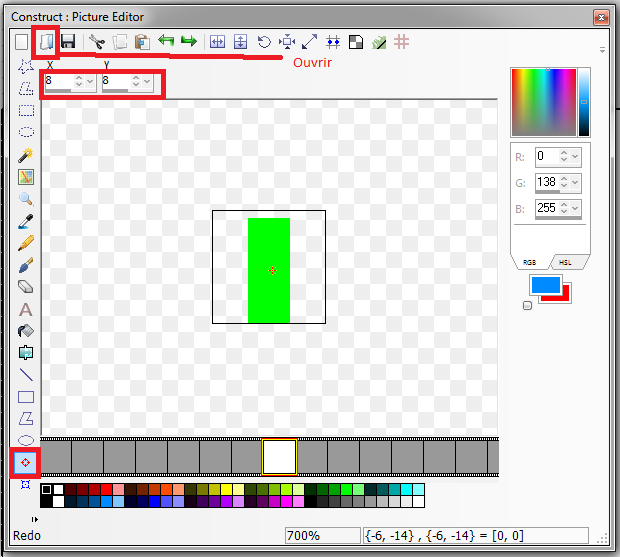Open the G value dropdown
The height and width of the screenshot is (557, 620).
click(575, 182)
